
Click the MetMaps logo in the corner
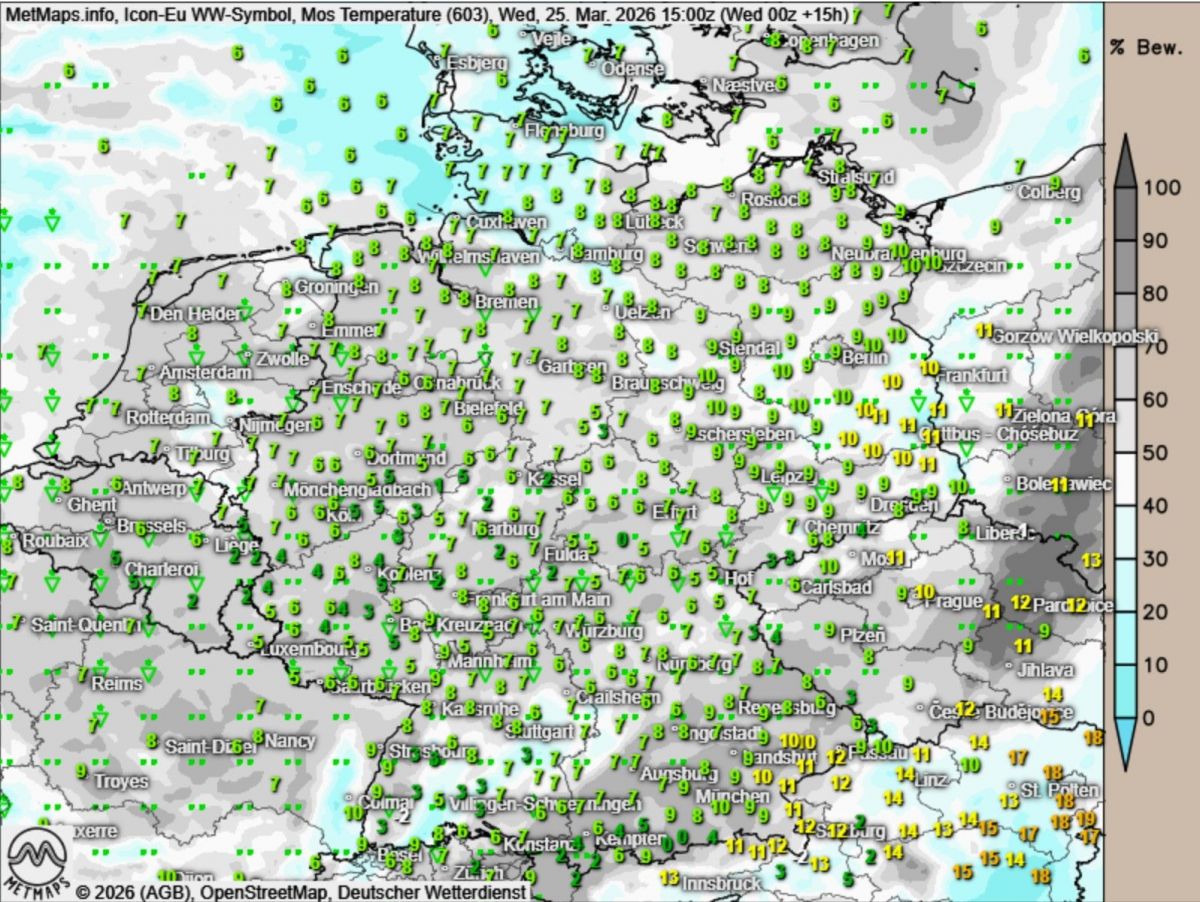click(x=37, y=862)
